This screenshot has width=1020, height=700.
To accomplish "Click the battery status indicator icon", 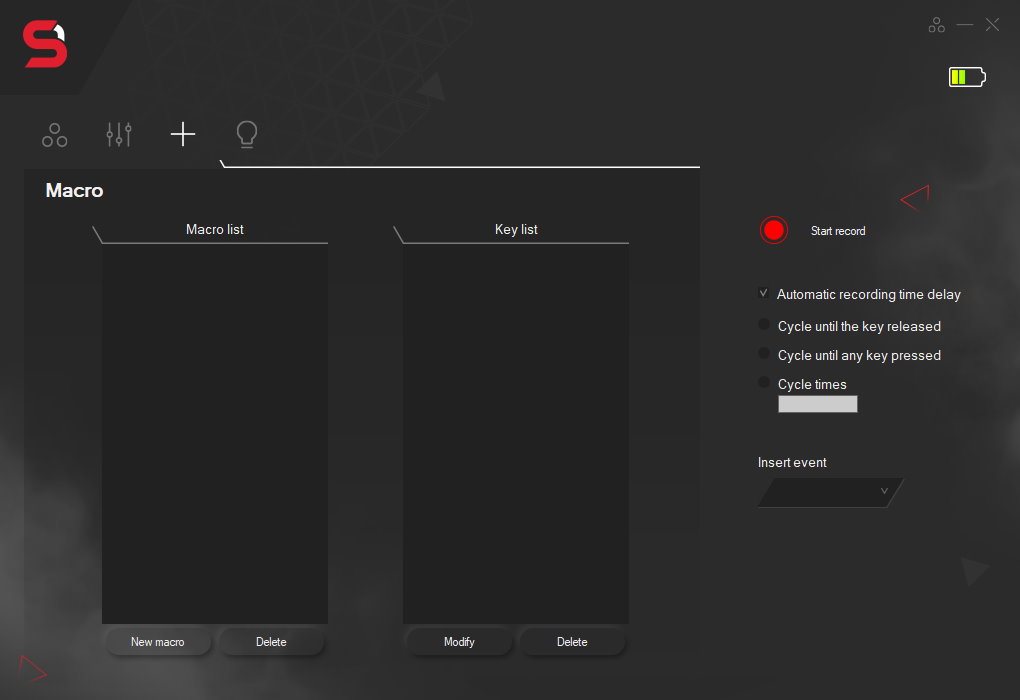I will click(x=966, y=77).
